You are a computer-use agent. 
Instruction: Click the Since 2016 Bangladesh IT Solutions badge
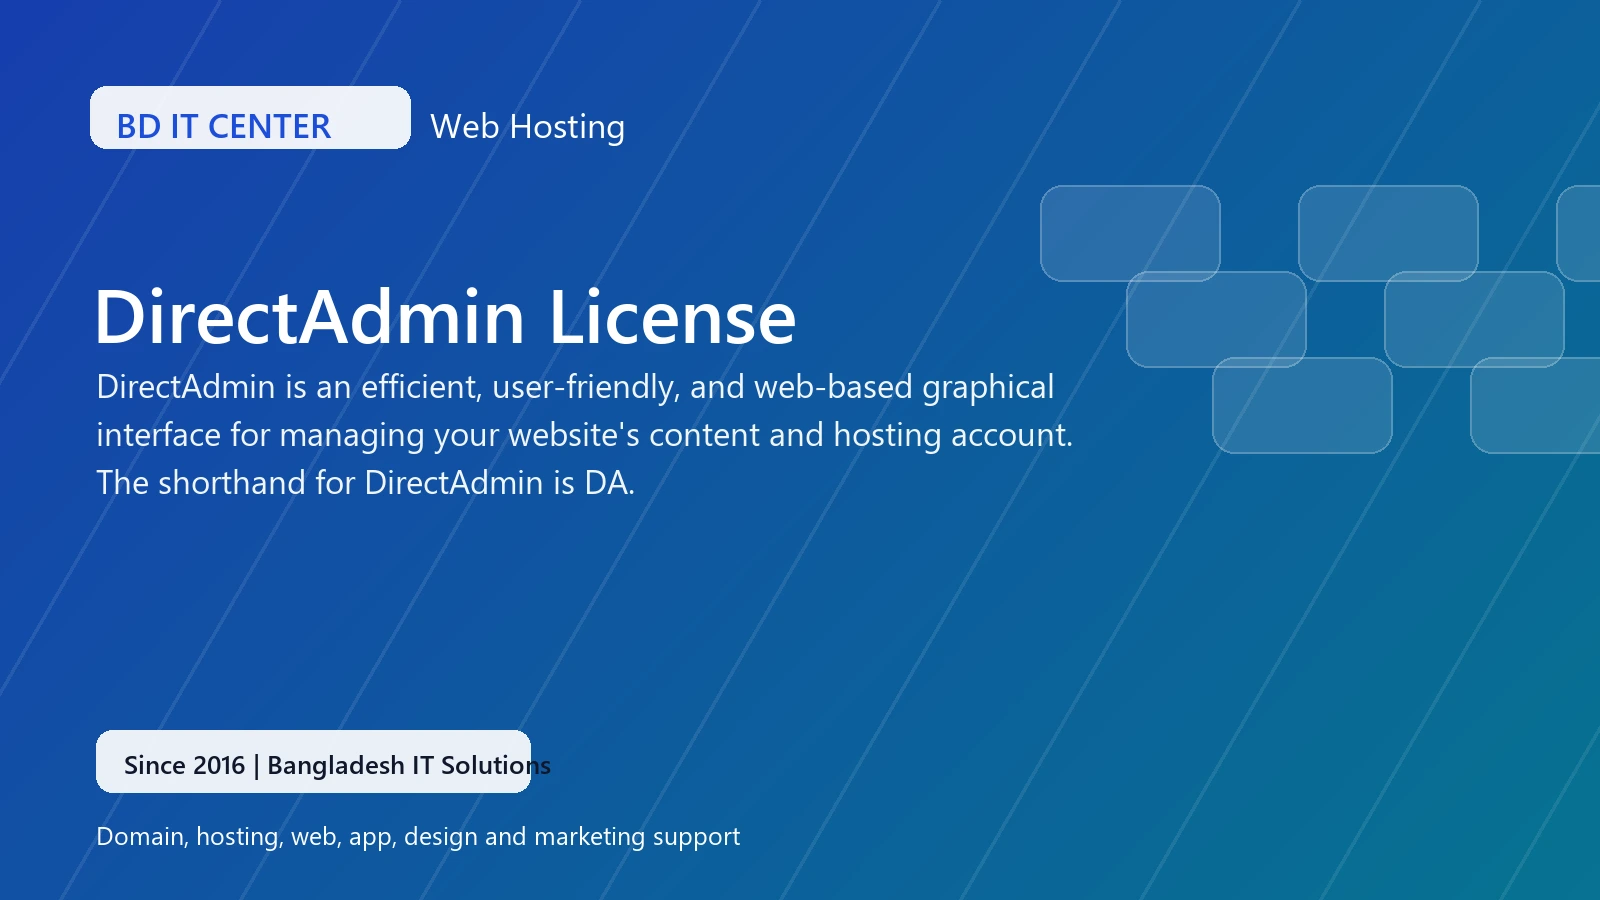(313, 762)
